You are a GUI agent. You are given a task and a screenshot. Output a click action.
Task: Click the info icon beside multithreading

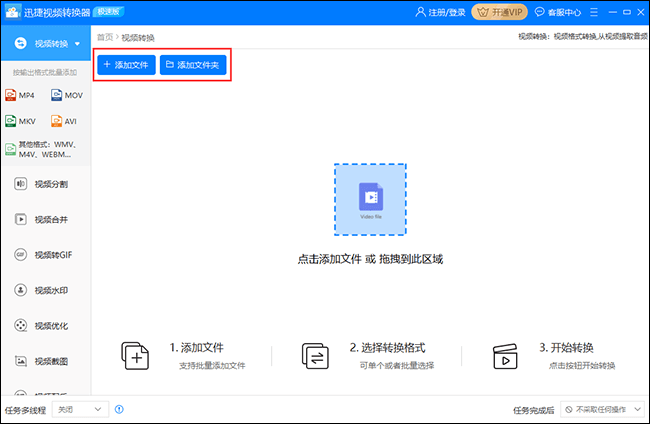click(x=119, y=409)
